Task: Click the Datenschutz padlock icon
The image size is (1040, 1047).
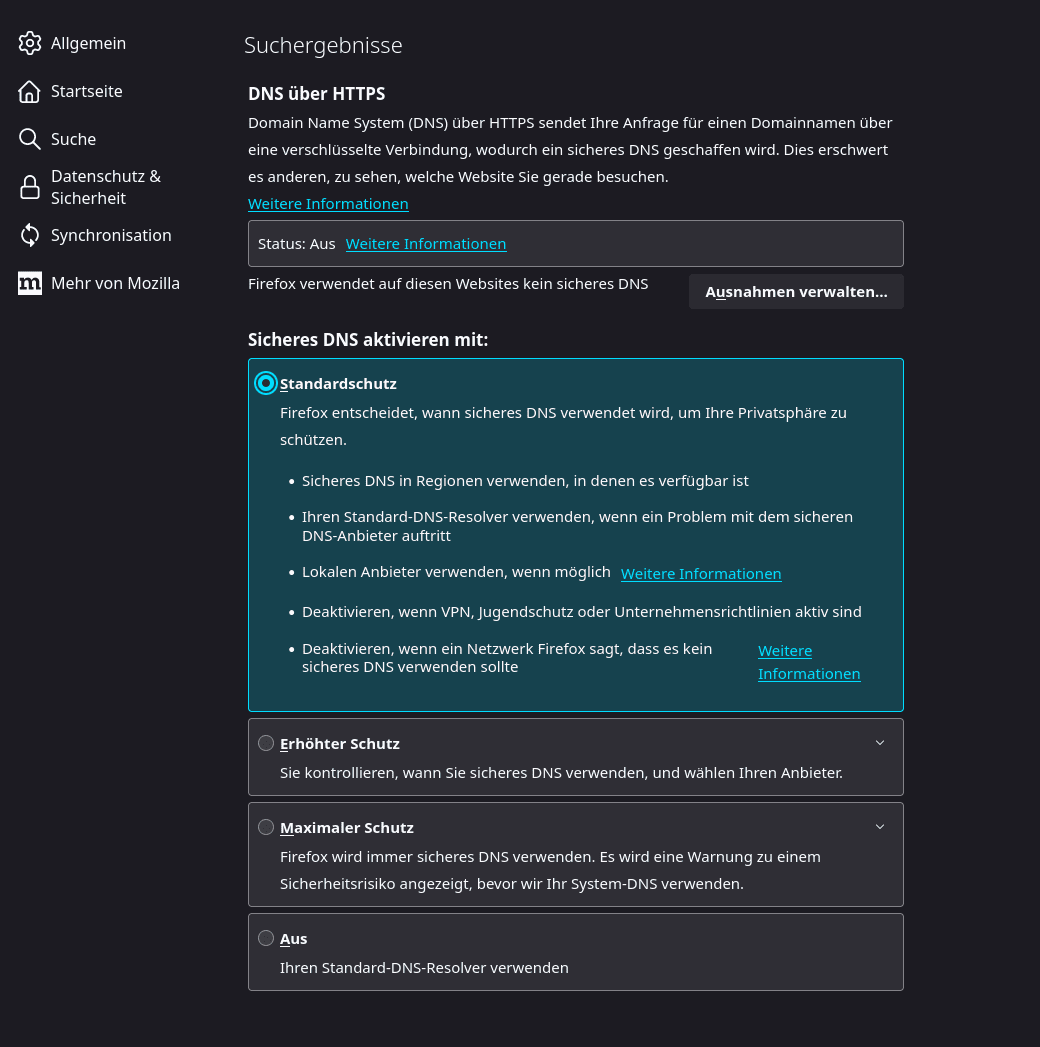Action: [30, 187]
